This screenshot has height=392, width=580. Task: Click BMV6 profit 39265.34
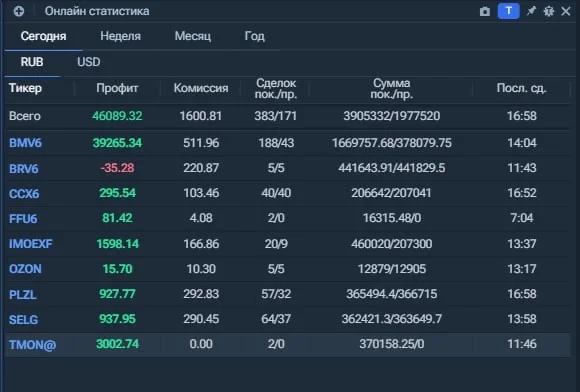pyautogui.click(x=117, y=143)
